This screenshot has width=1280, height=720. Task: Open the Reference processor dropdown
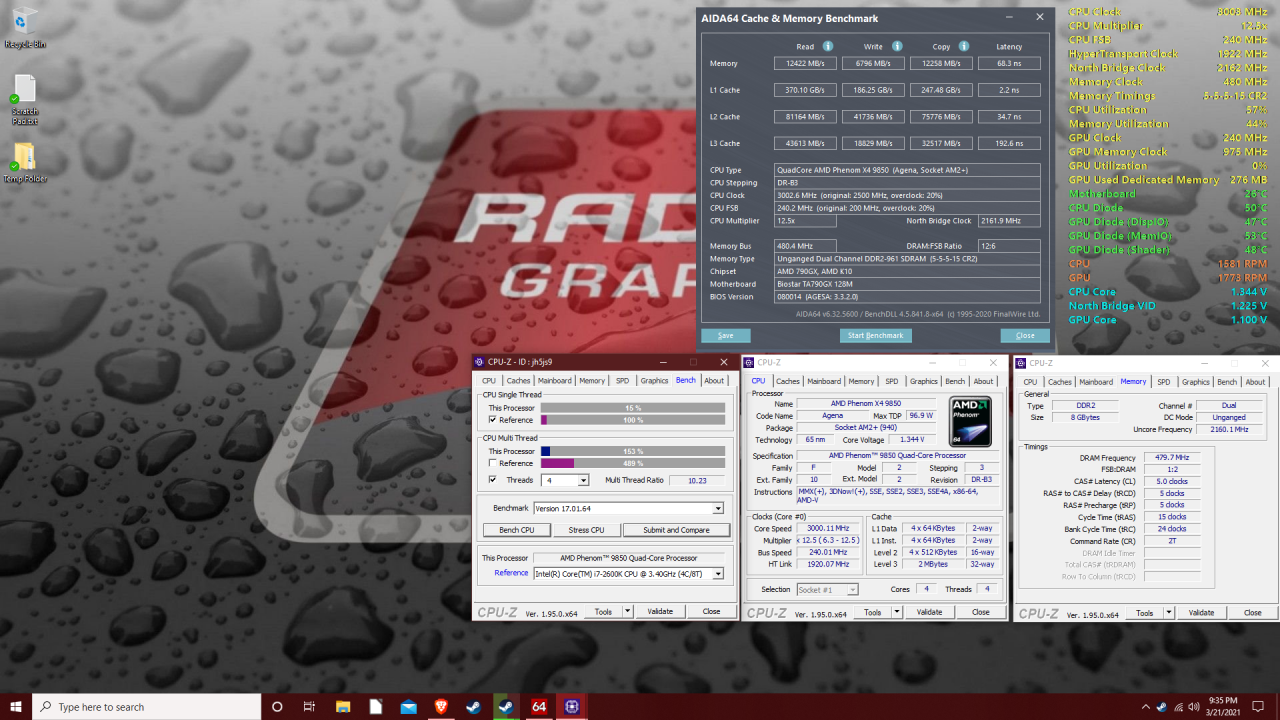point(718,573)
